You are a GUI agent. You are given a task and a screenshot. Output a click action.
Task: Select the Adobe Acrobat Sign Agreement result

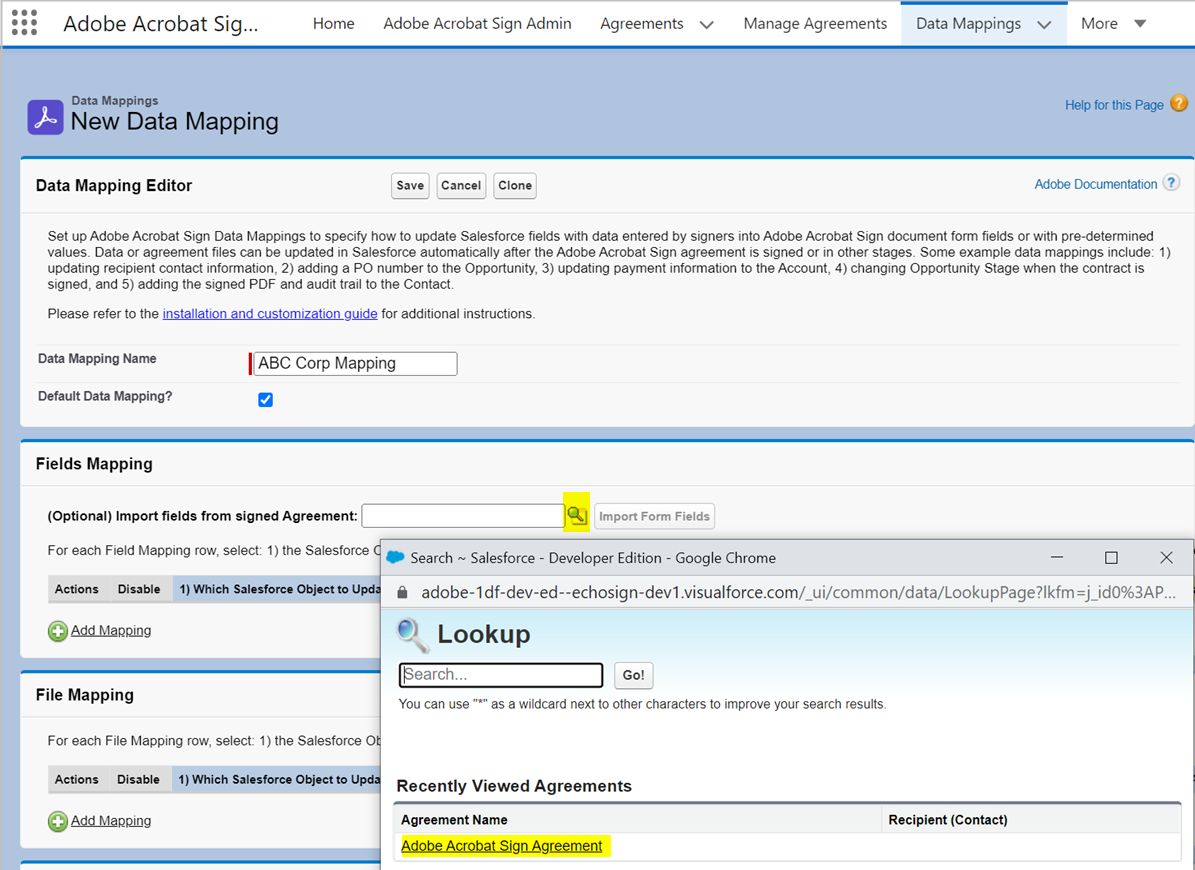coord(501,846)
